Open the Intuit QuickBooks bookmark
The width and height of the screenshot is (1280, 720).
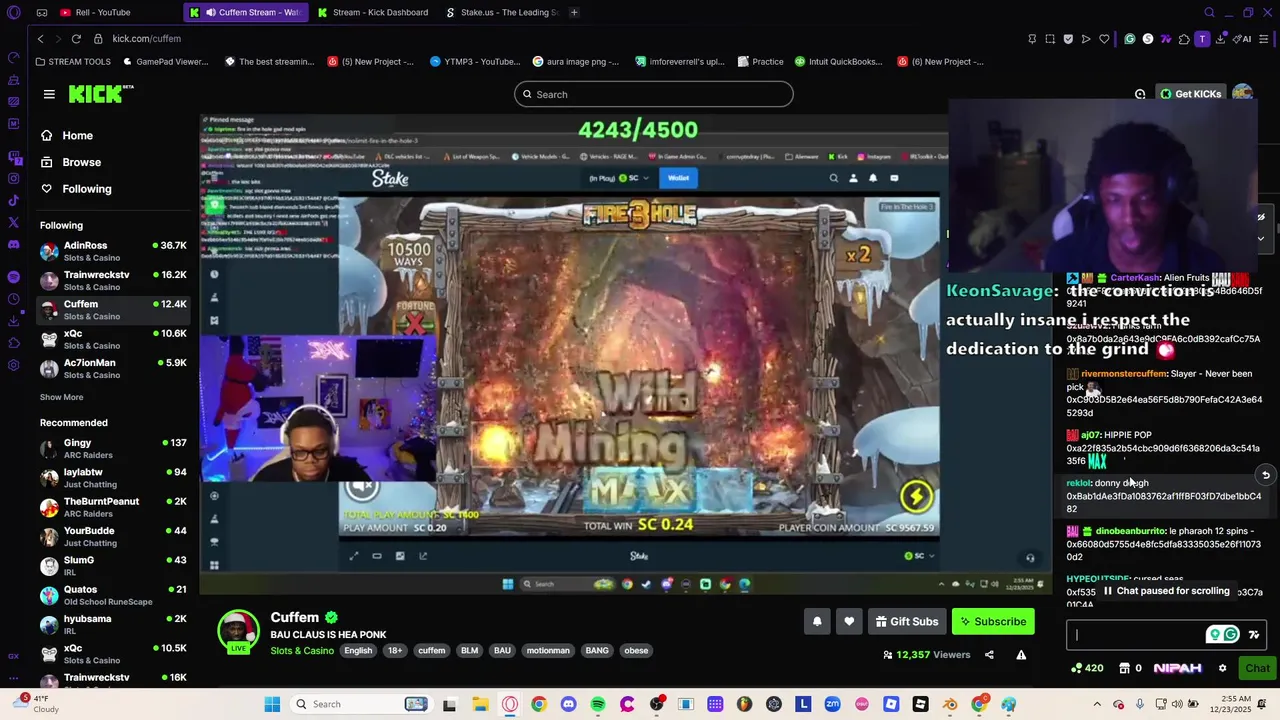point(839,61)
